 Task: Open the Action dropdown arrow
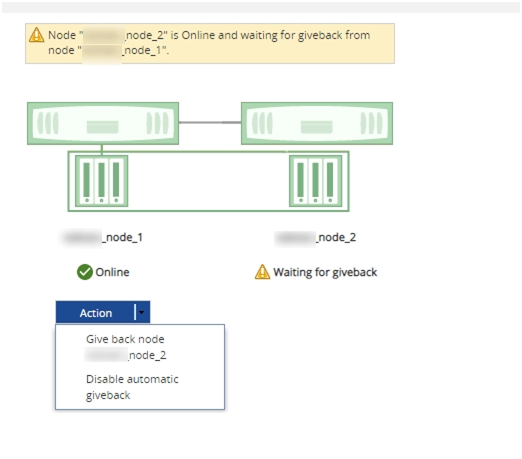[142, 312]
